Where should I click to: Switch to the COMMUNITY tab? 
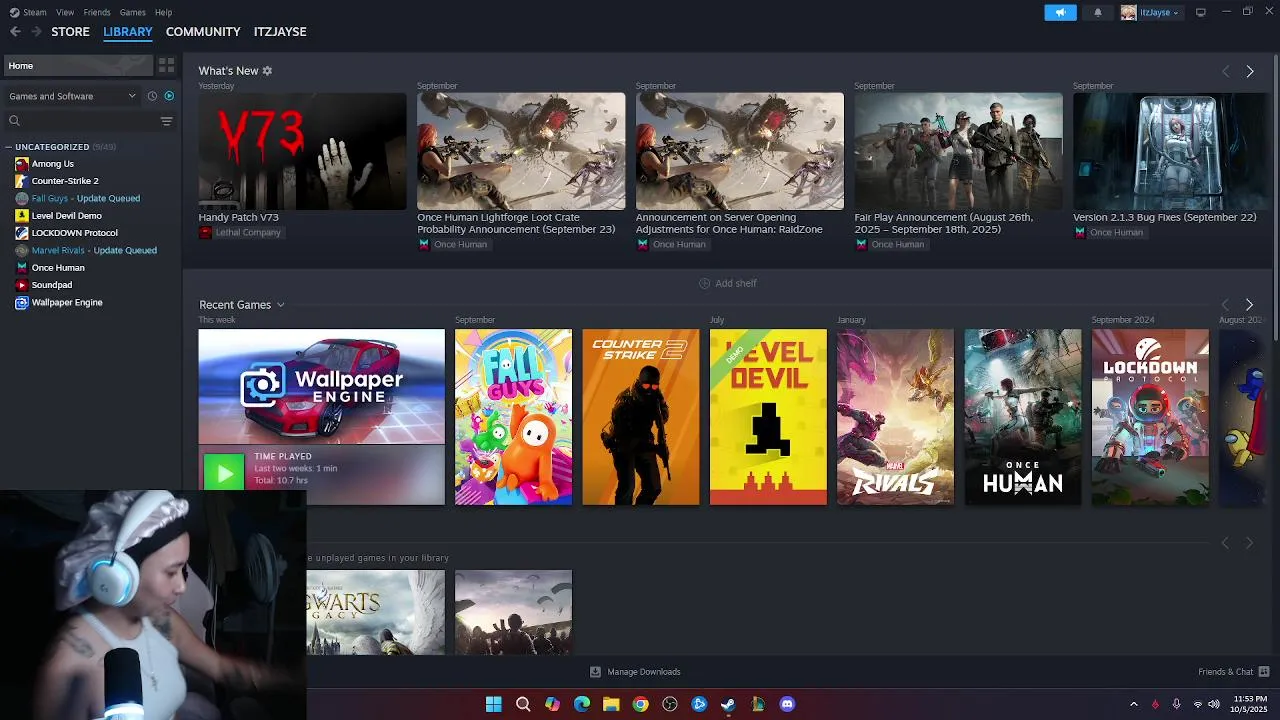tap(203, 32)
